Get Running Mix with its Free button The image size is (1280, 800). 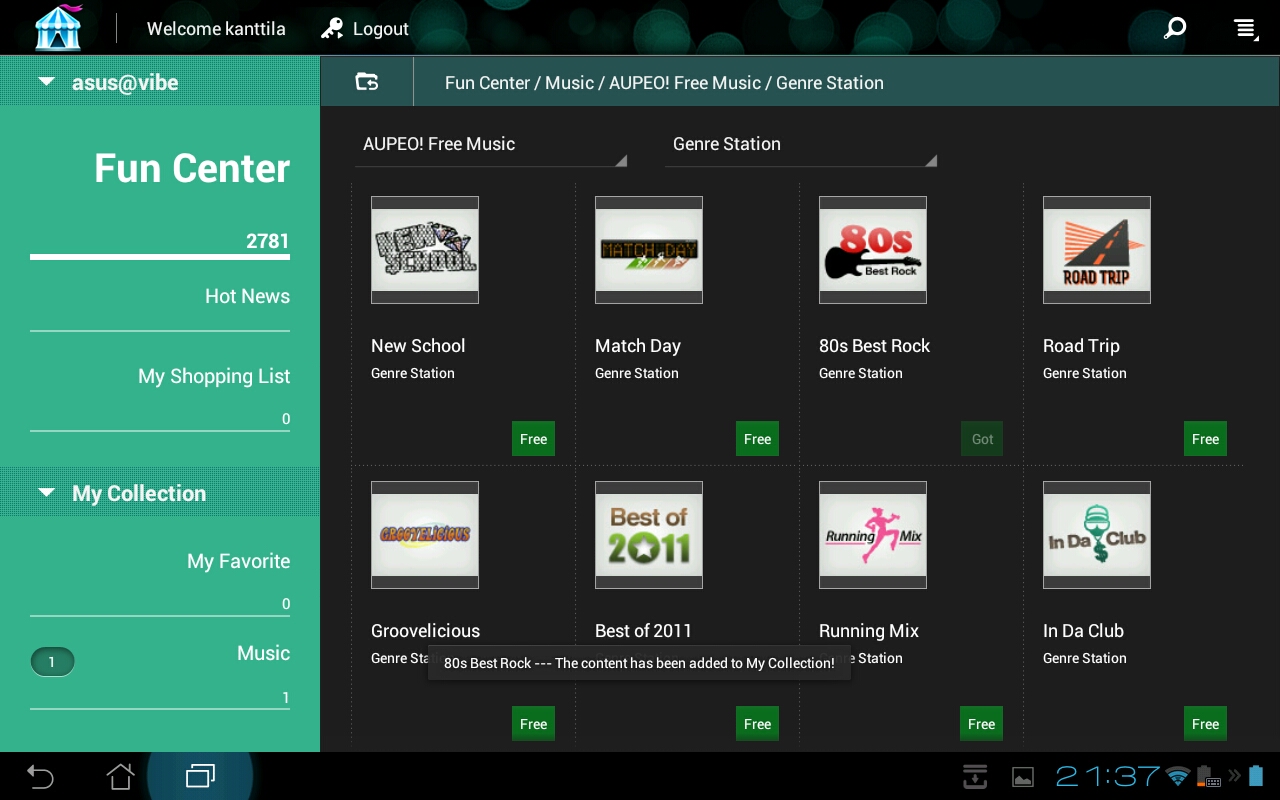click(982, 724)
